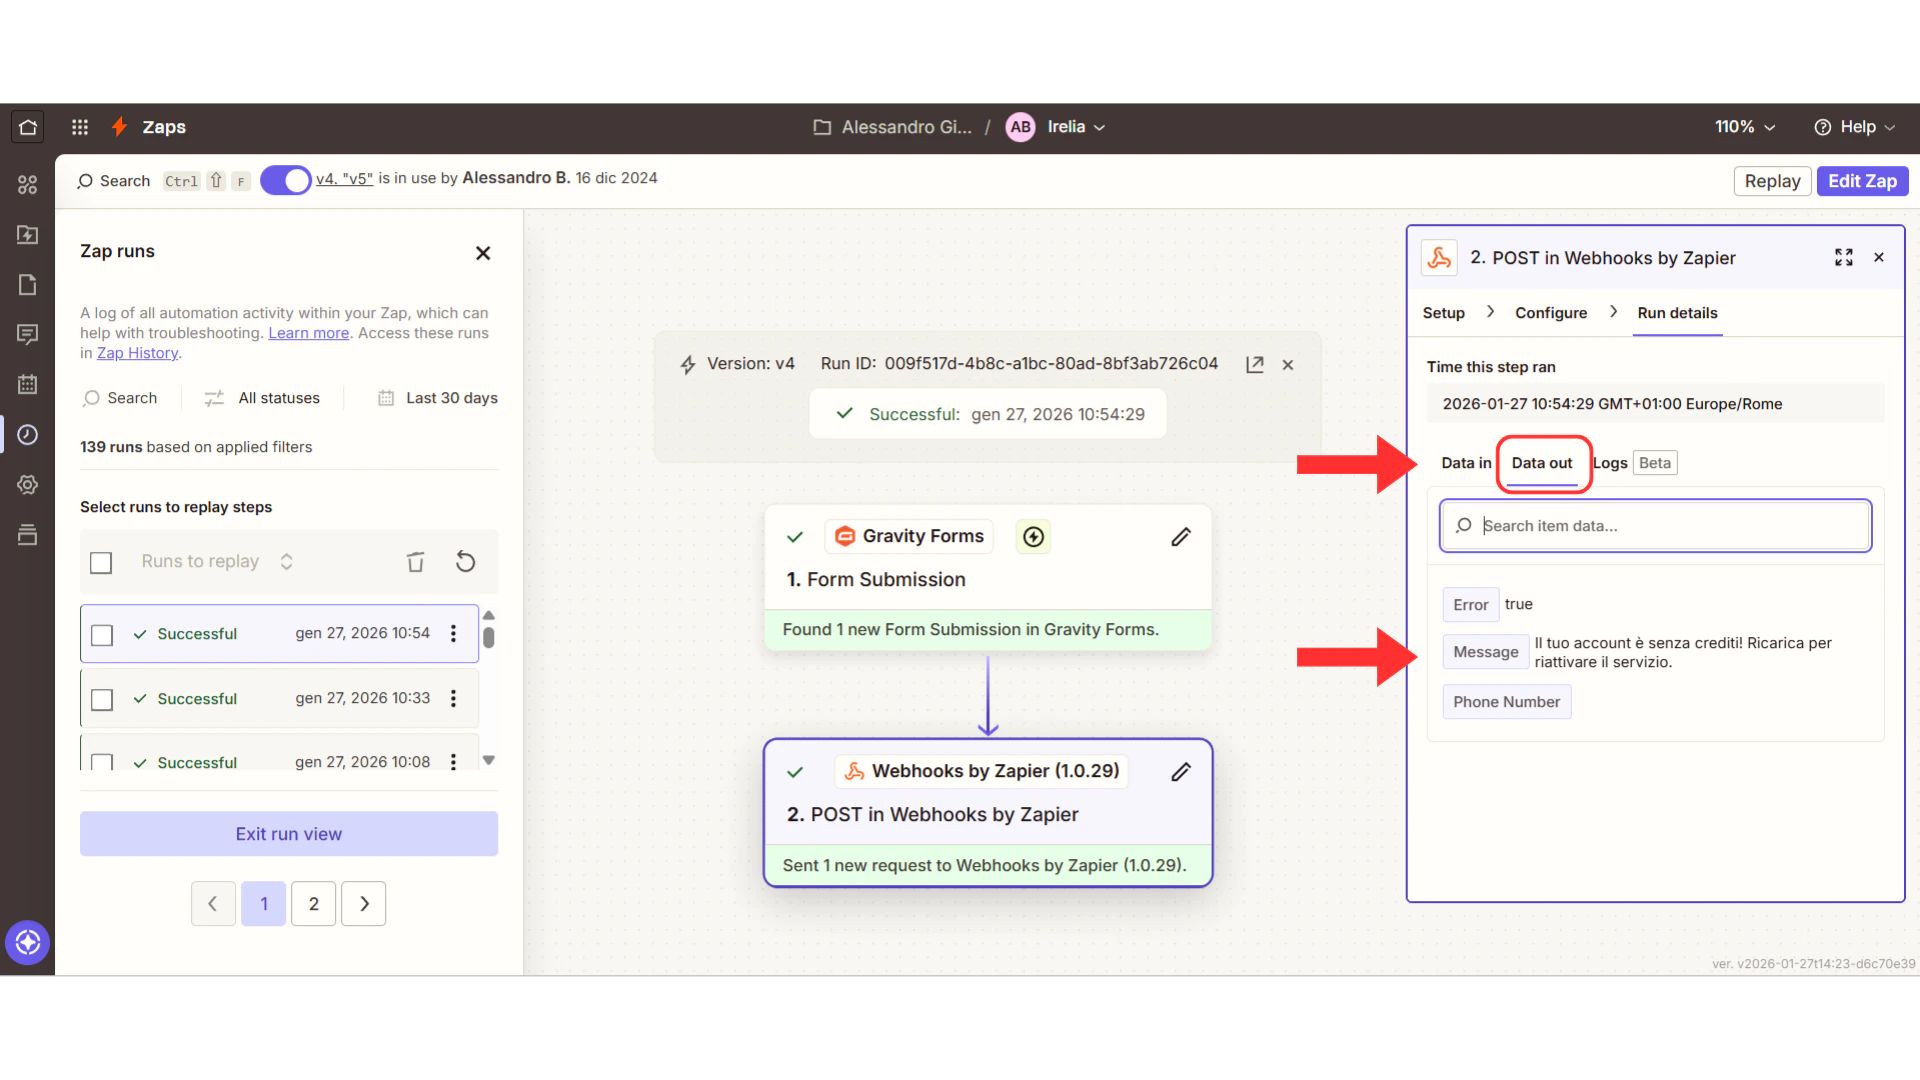Click the Exit run view button
The image size is (1920, 1080).
288,834
